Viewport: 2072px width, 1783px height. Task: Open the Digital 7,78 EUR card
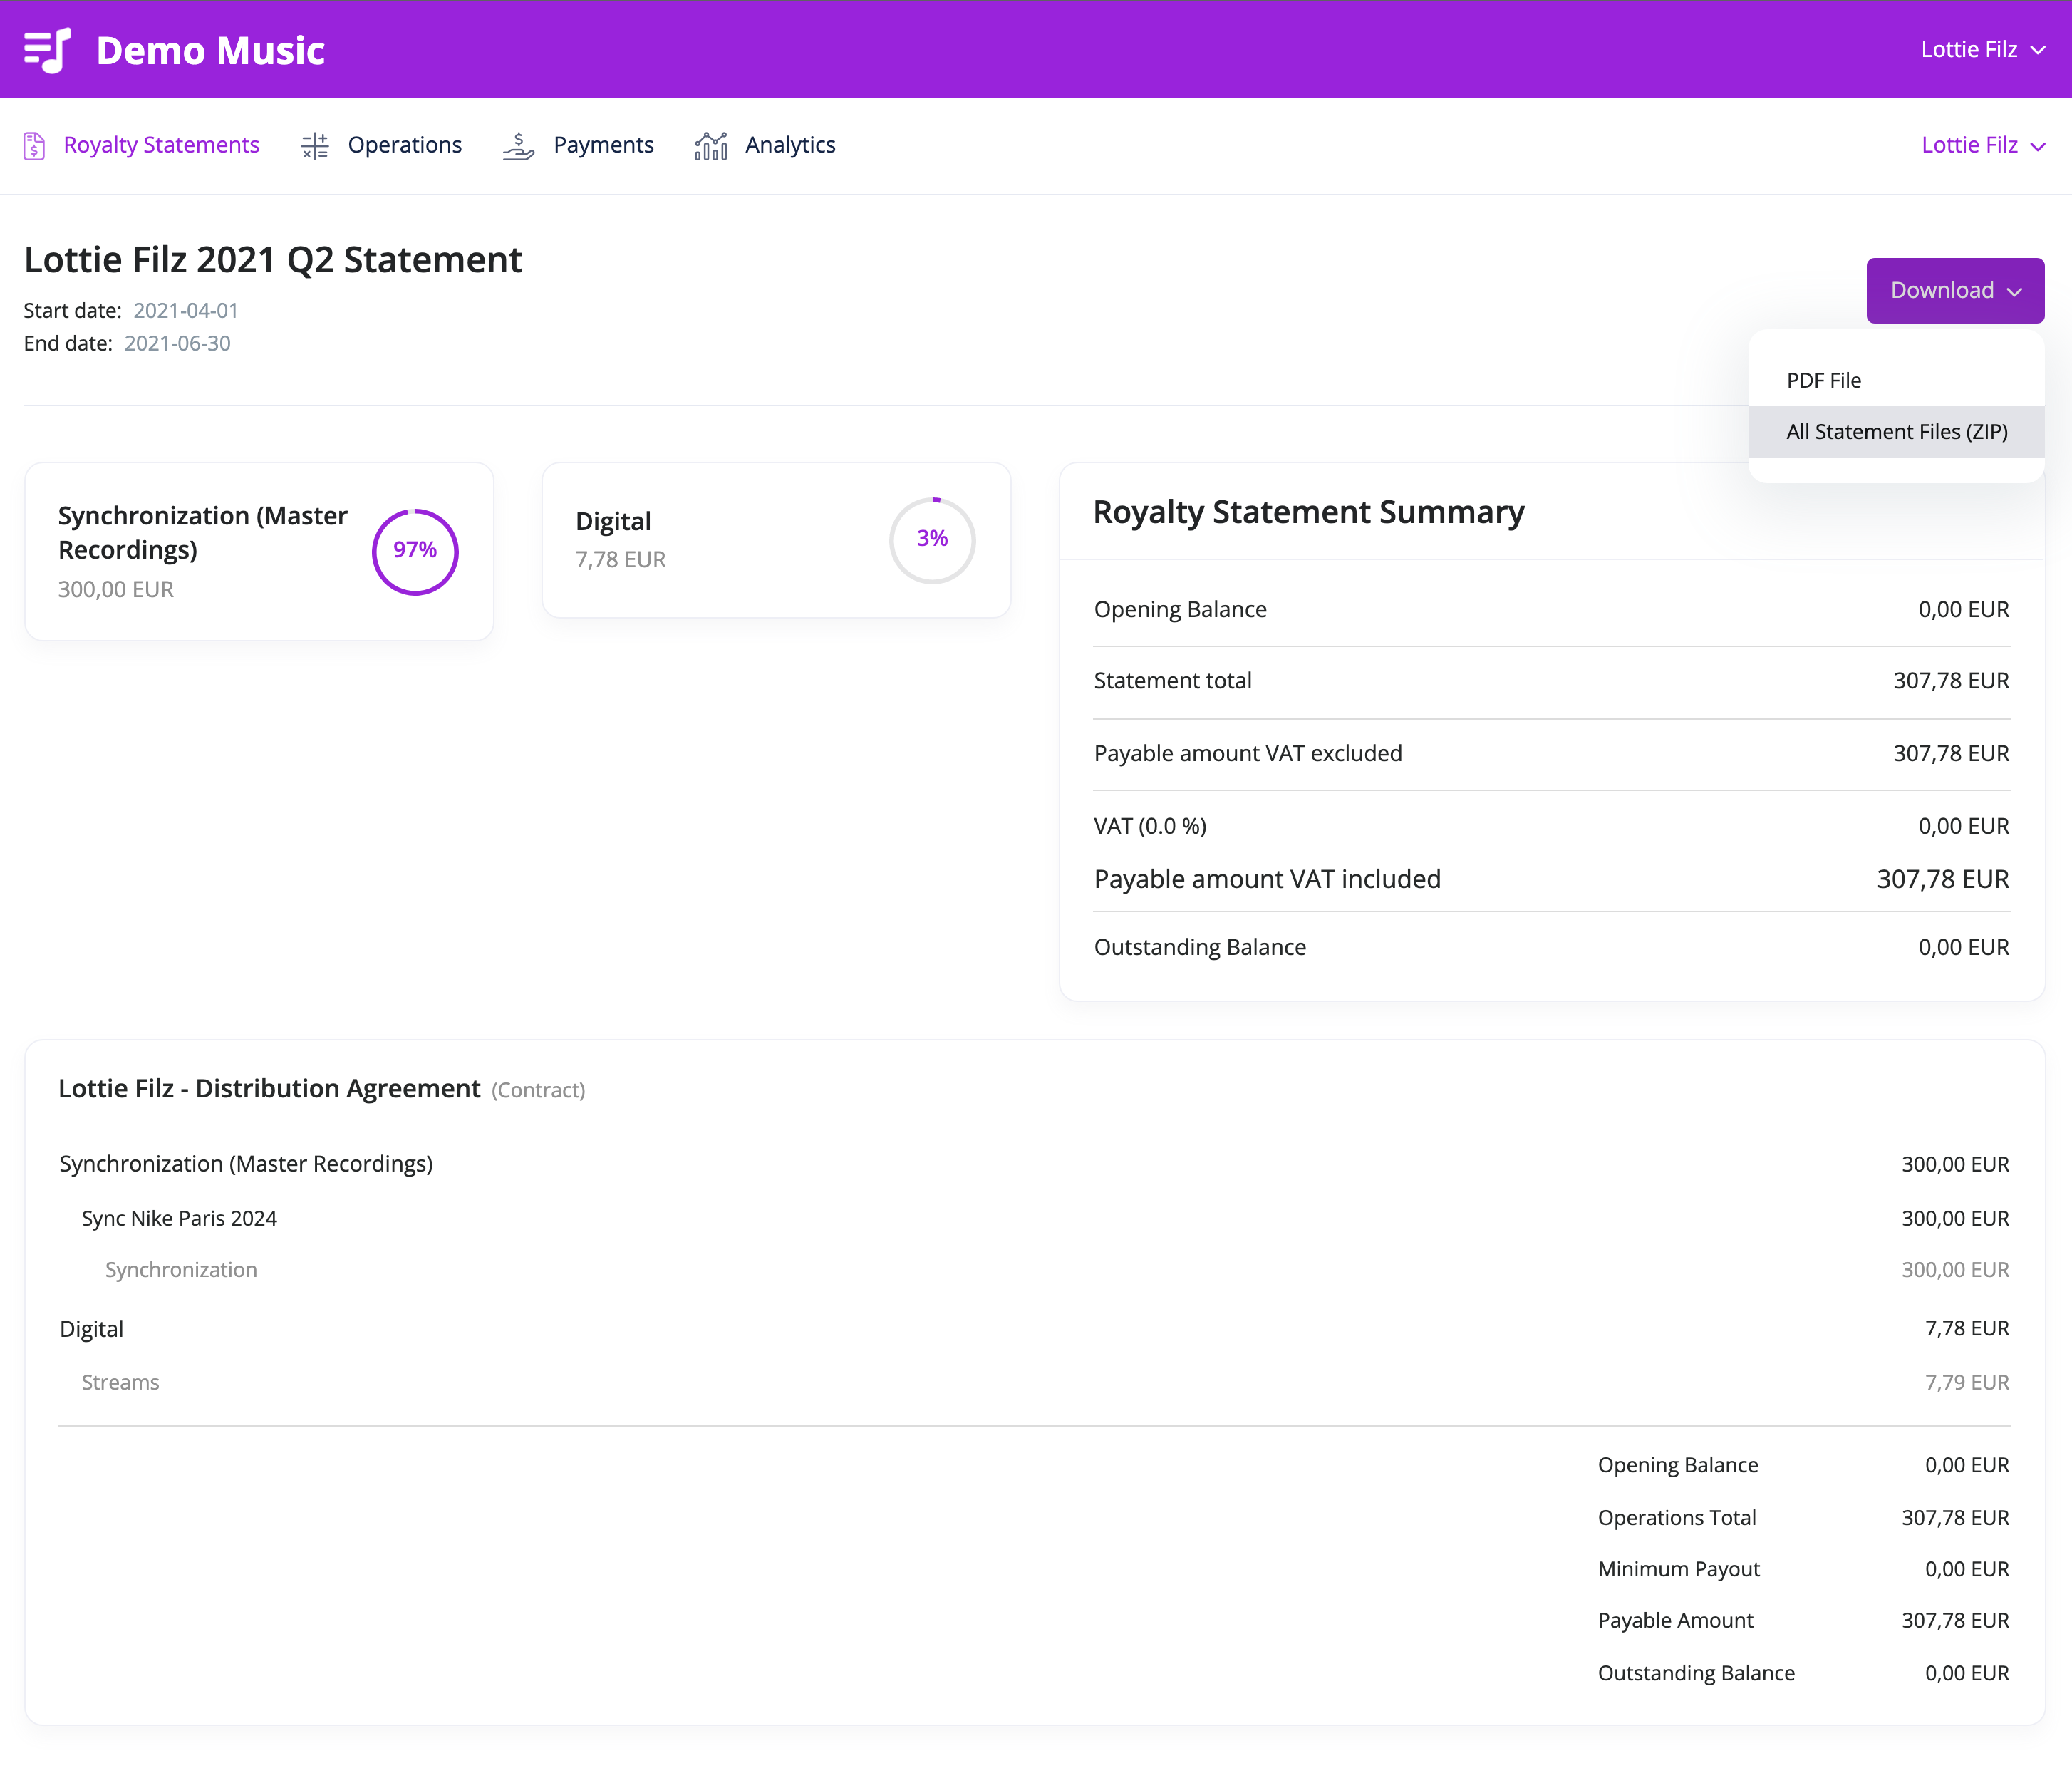pos(776,540)
